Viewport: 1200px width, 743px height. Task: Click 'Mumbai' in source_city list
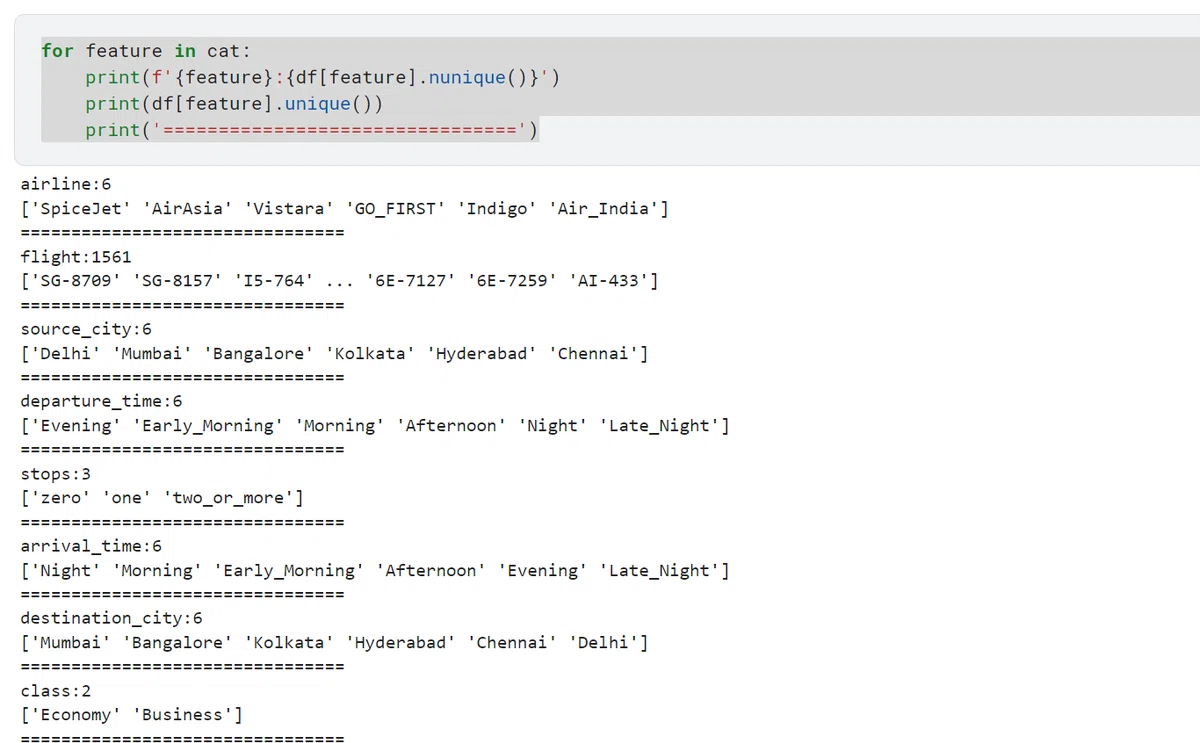[x=152, y=354]
